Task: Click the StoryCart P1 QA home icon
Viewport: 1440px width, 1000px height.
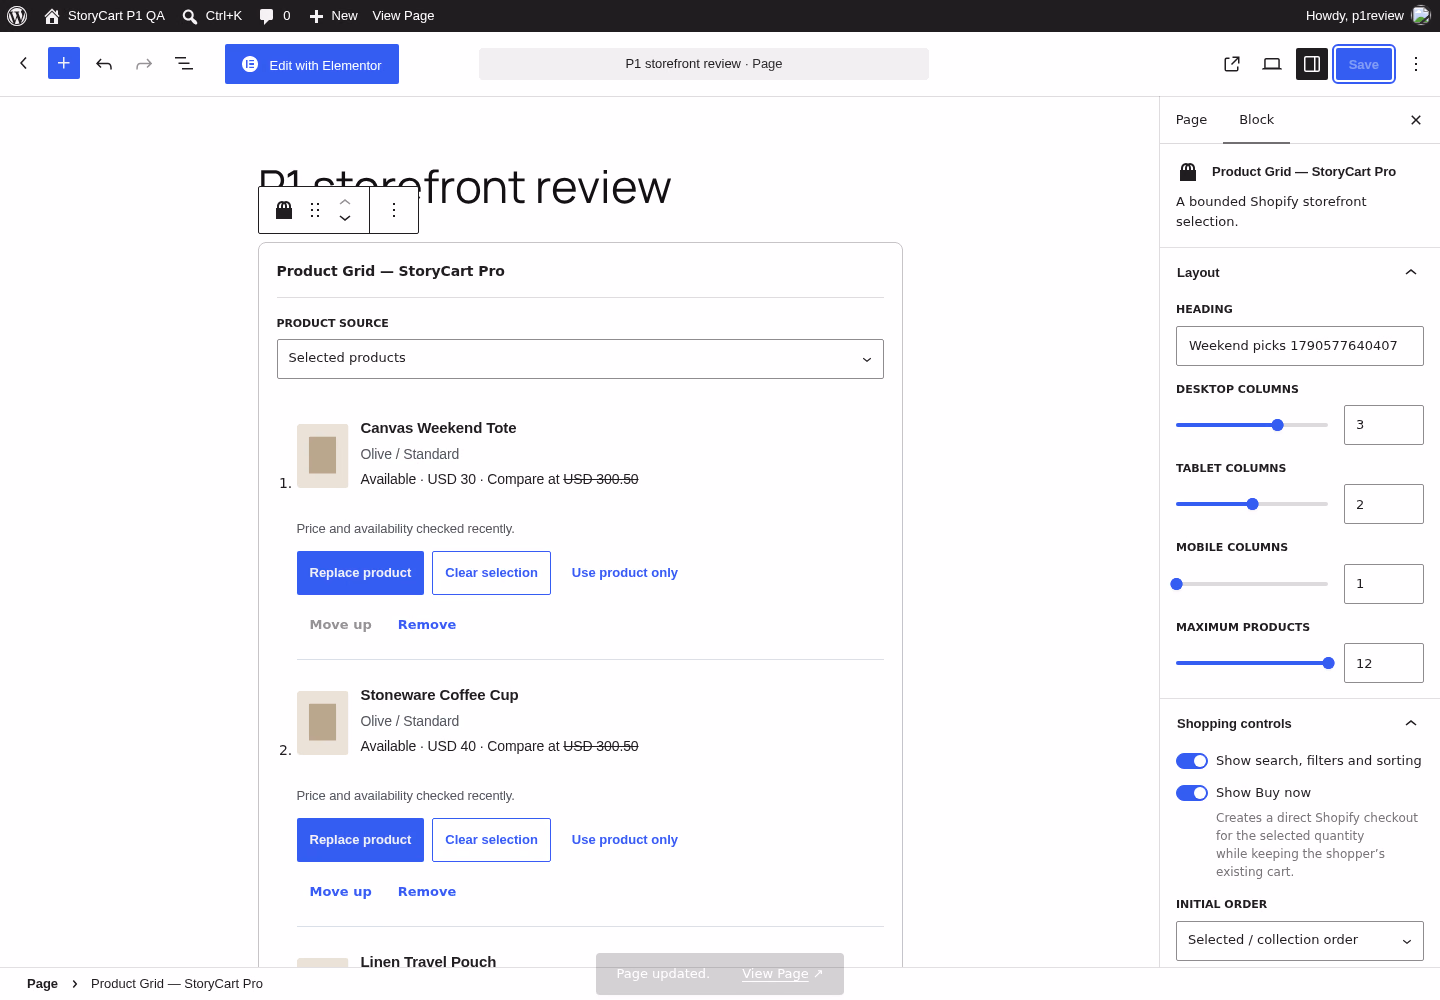Action: (52, 16)
